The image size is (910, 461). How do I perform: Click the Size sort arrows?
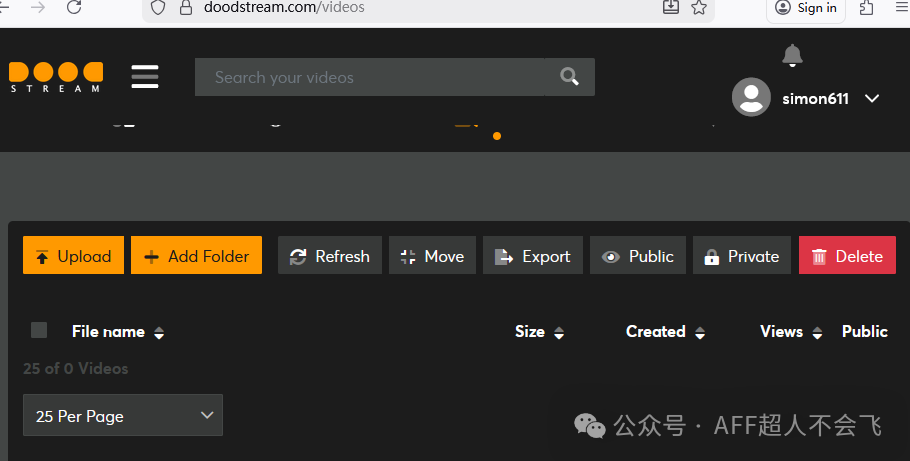point(559,333)
